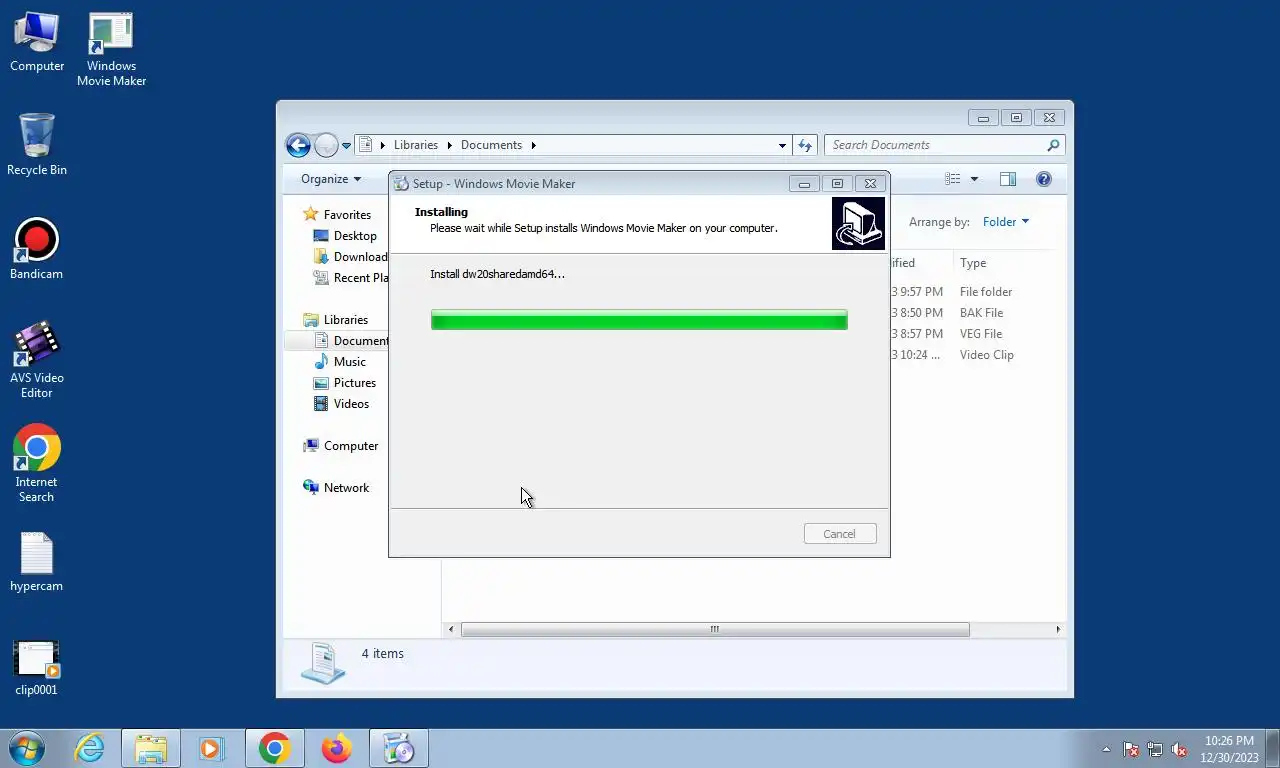Maximize the Explorer Documents window
The height and width of the screenshot is (768, 1280).
(1016, 118)
